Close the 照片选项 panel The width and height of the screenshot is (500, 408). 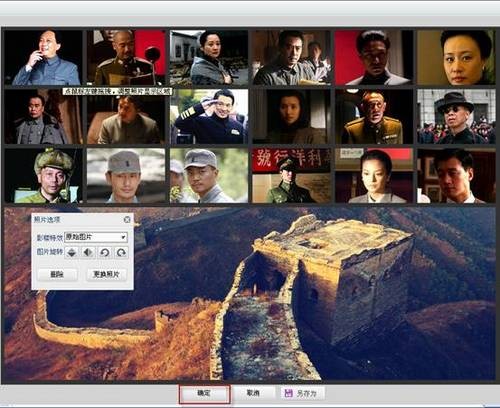point(127,220)
